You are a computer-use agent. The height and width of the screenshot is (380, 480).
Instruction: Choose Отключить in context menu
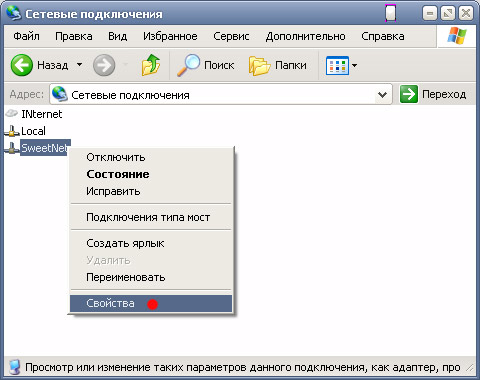coord(151,157)
